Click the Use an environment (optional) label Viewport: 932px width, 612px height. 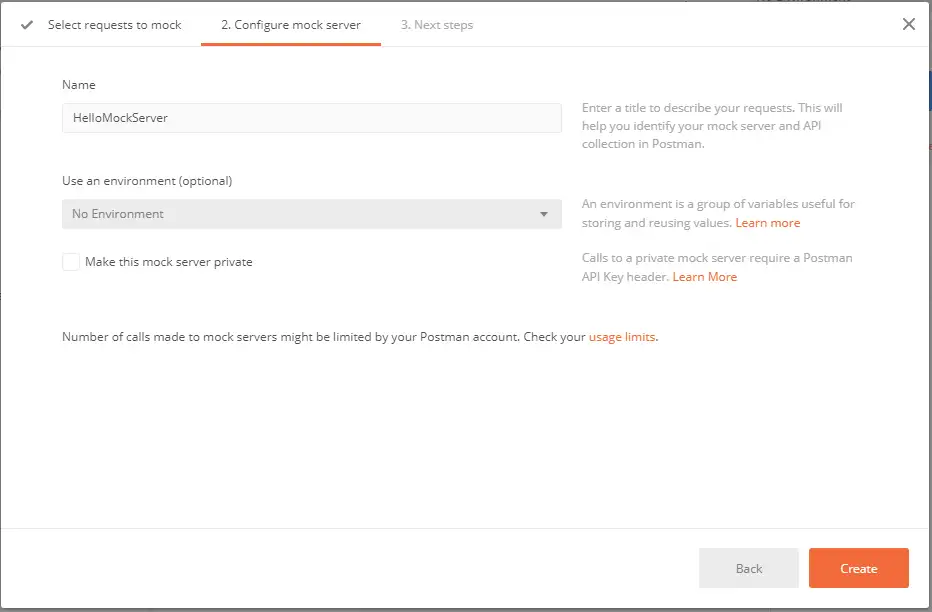coord(147,181)
